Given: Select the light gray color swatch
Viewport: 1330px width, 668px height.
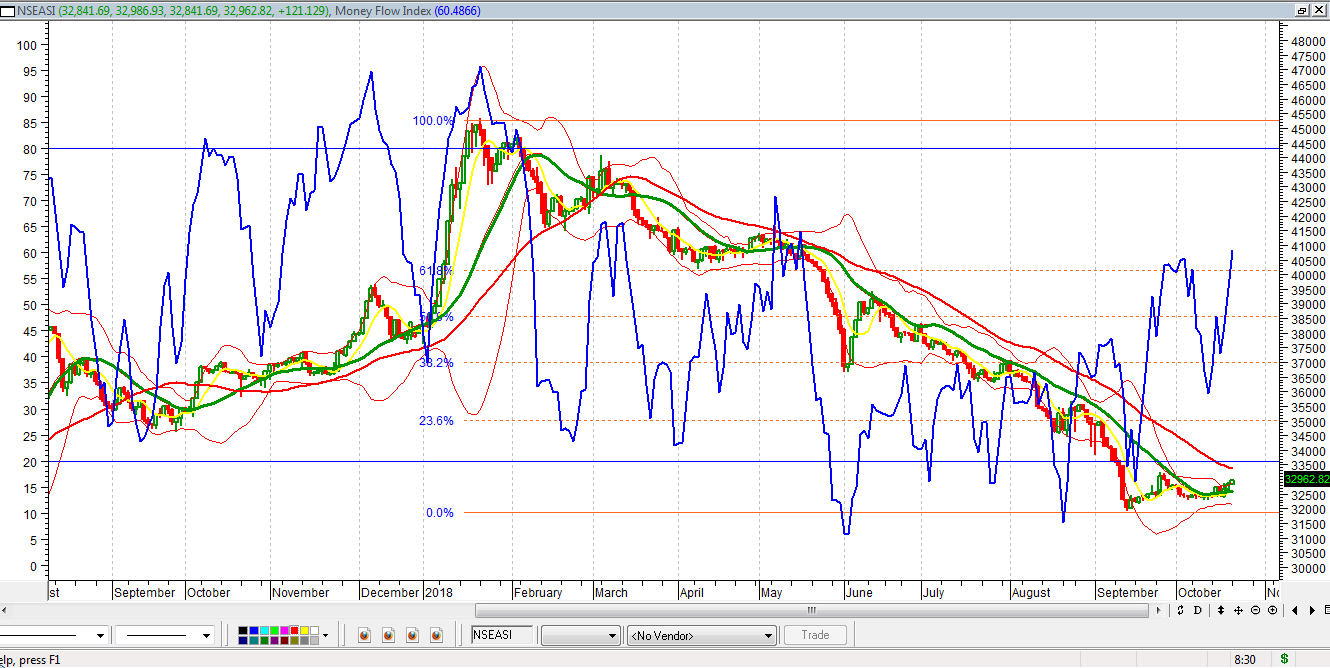Looking at the screenshot, I should click(x=313, y=640).
